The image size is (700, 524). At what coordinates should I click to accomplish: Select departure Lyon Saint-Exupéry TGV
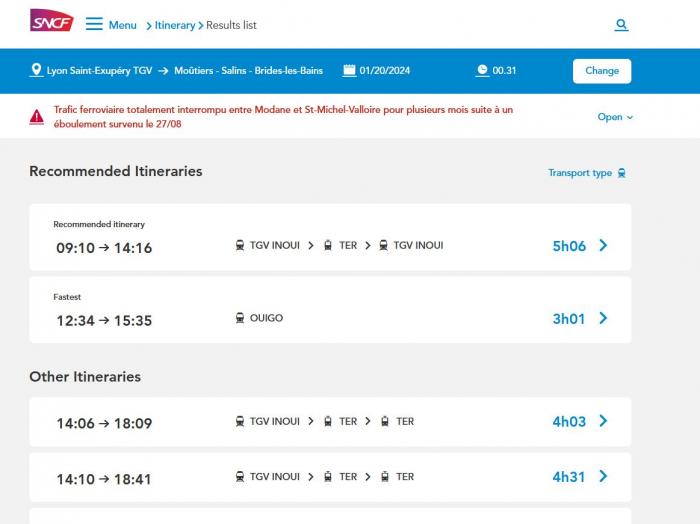coord(99,71)
